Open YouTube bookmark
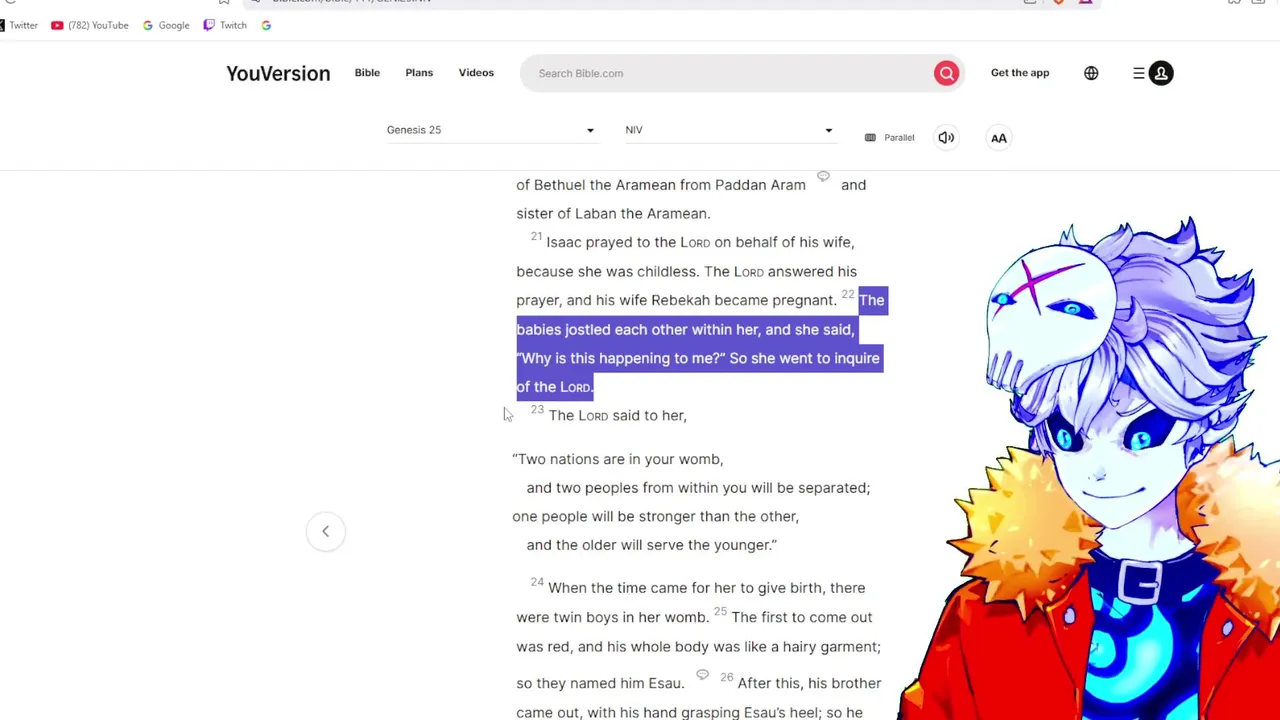 click(89, 25)
